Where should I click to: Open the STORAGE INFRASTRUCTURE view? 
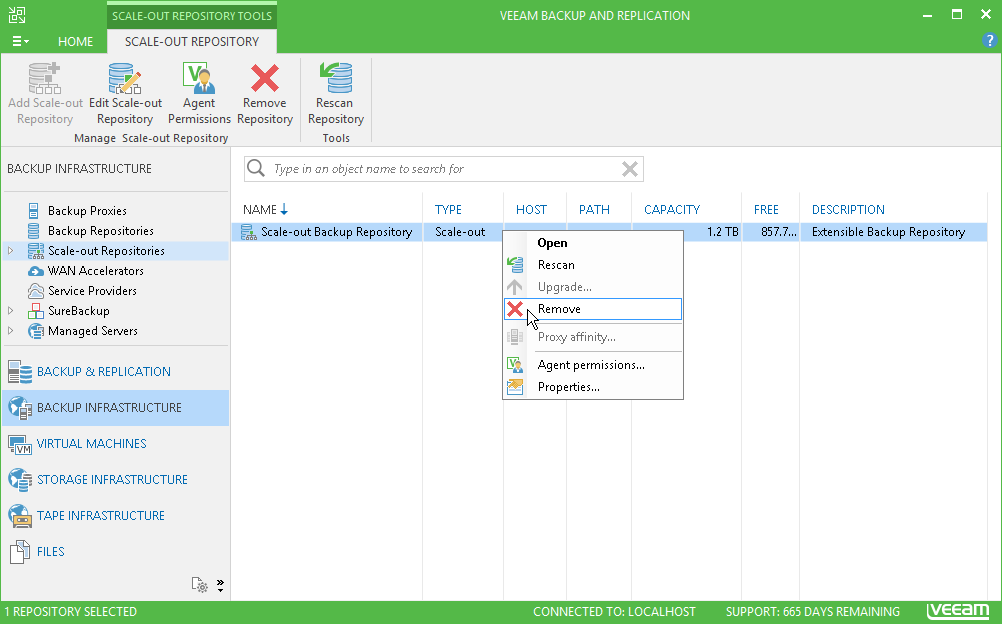(116, 480)
